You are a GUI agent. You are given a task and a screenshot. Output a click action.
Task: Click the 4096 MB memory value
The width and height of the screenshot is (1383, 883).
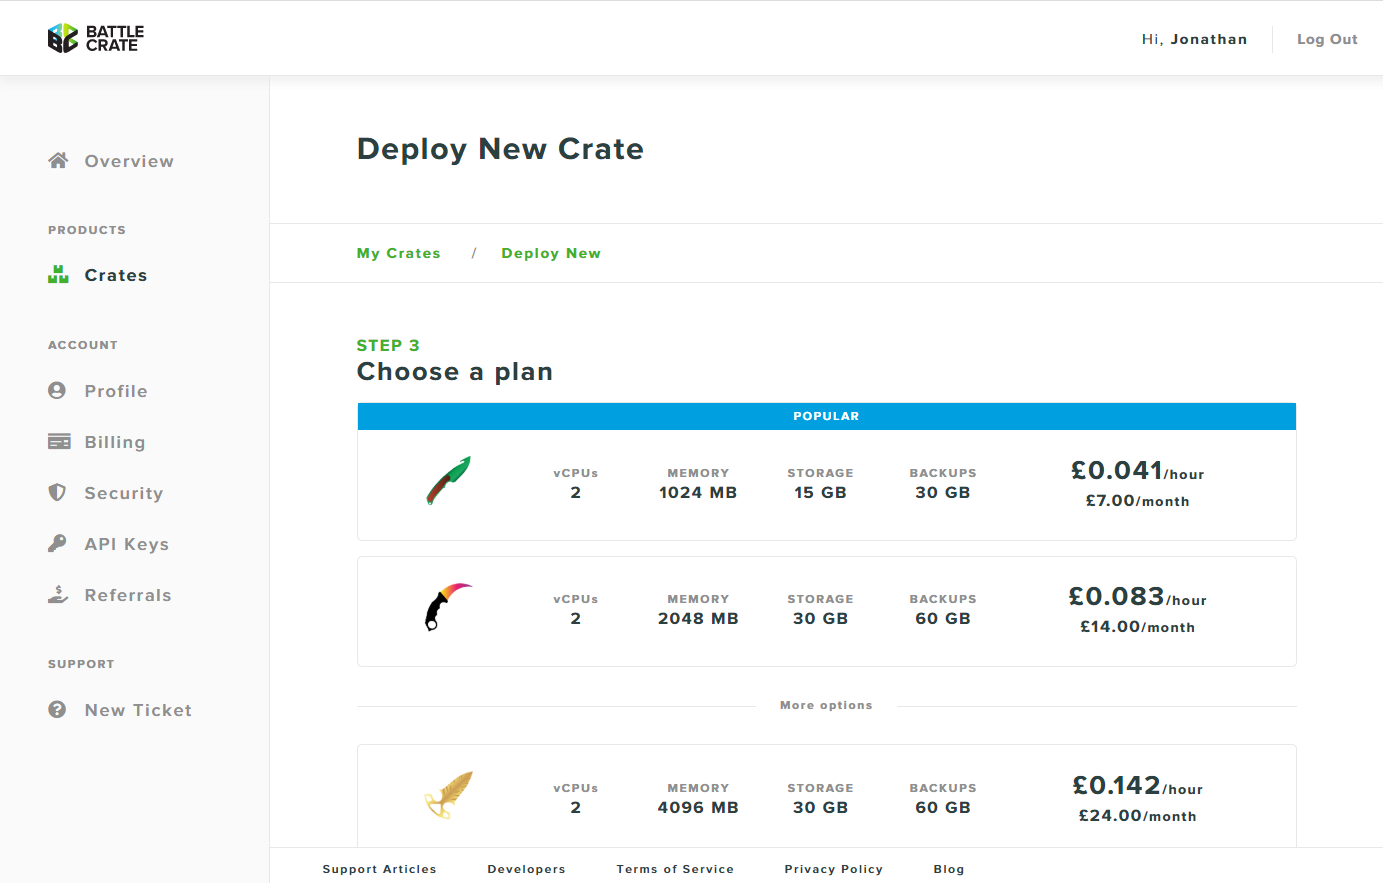click(x=698, y=807)
